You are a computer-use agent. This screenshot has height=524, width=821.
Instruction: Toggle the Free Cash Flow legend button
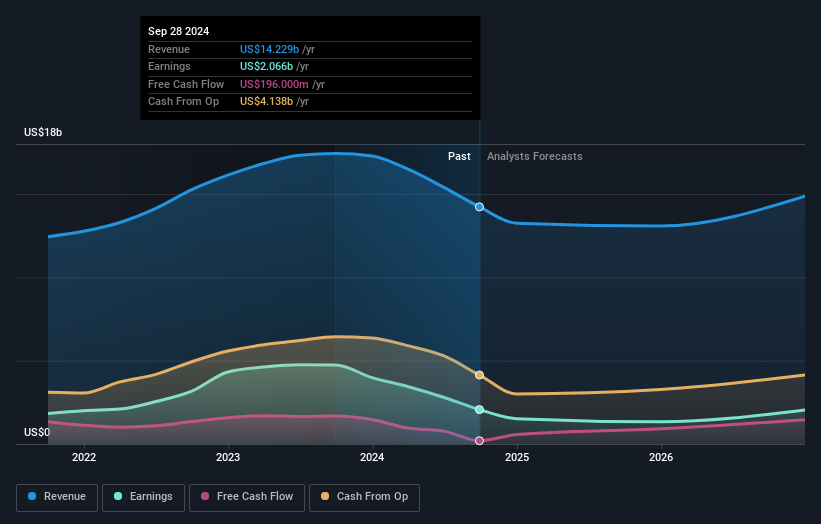click(247, 497)
